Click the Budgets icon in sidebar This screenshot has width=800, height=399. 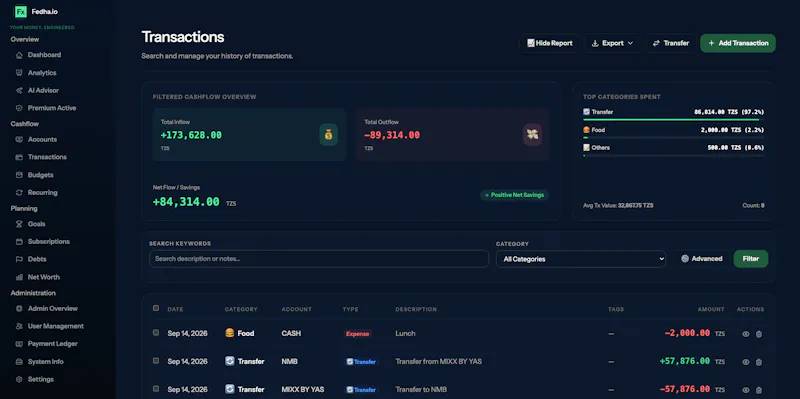coord(19,175)
